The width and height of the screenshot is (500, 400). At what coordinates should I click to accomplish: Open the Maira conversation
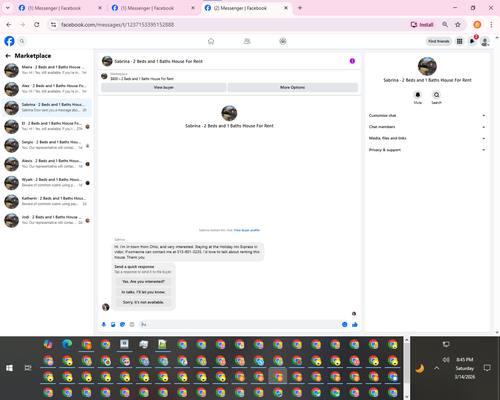coord(47,70)
